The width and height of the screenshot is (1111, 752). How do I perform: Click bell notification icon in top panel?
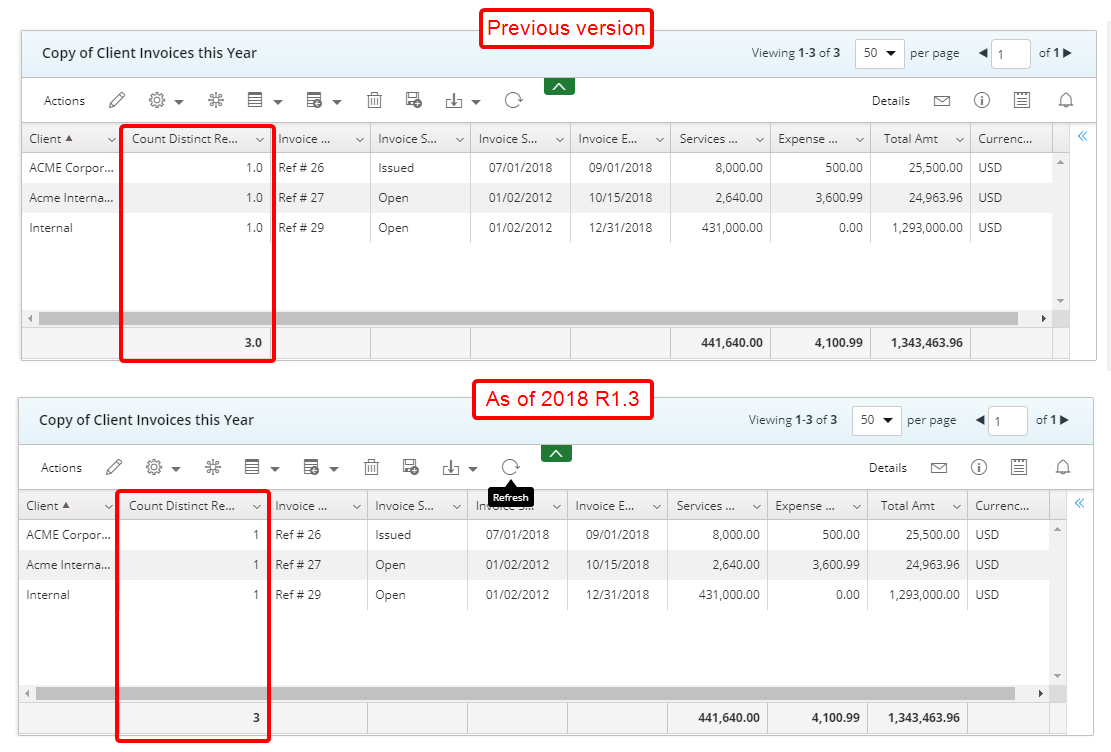click(1066, 101)
